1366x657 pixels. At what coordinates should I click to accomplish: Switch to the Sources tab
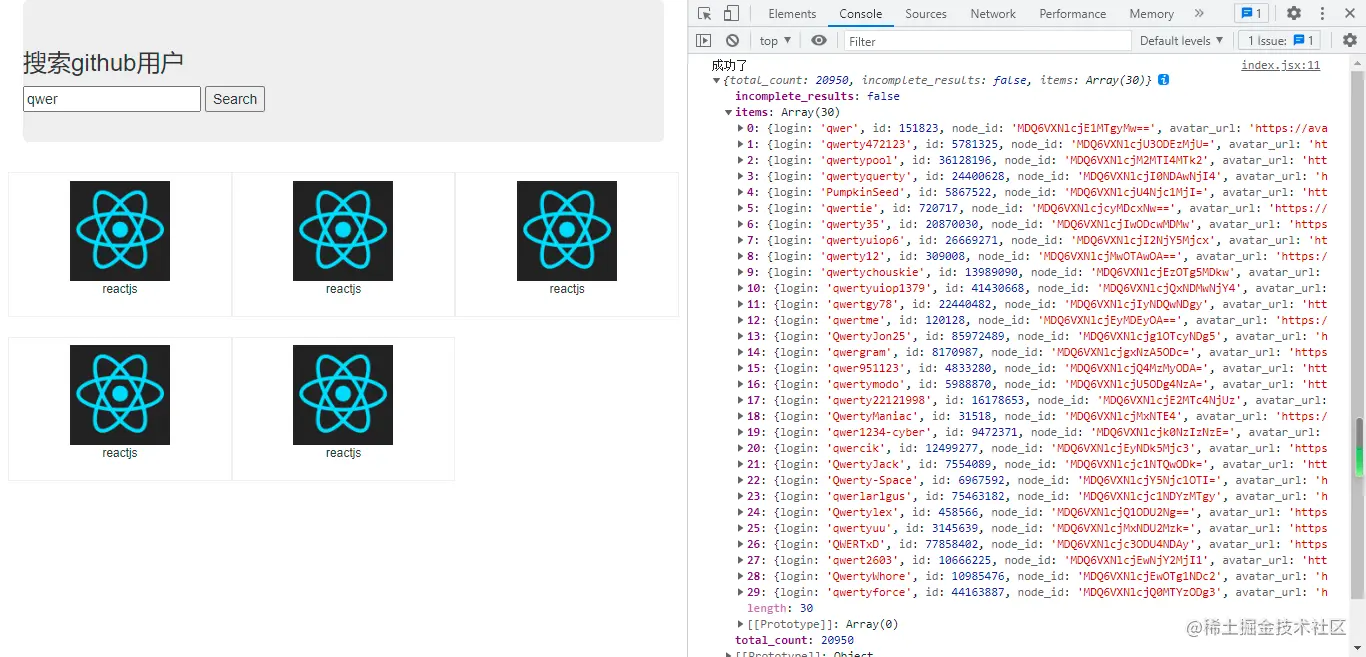pos(926,14)
